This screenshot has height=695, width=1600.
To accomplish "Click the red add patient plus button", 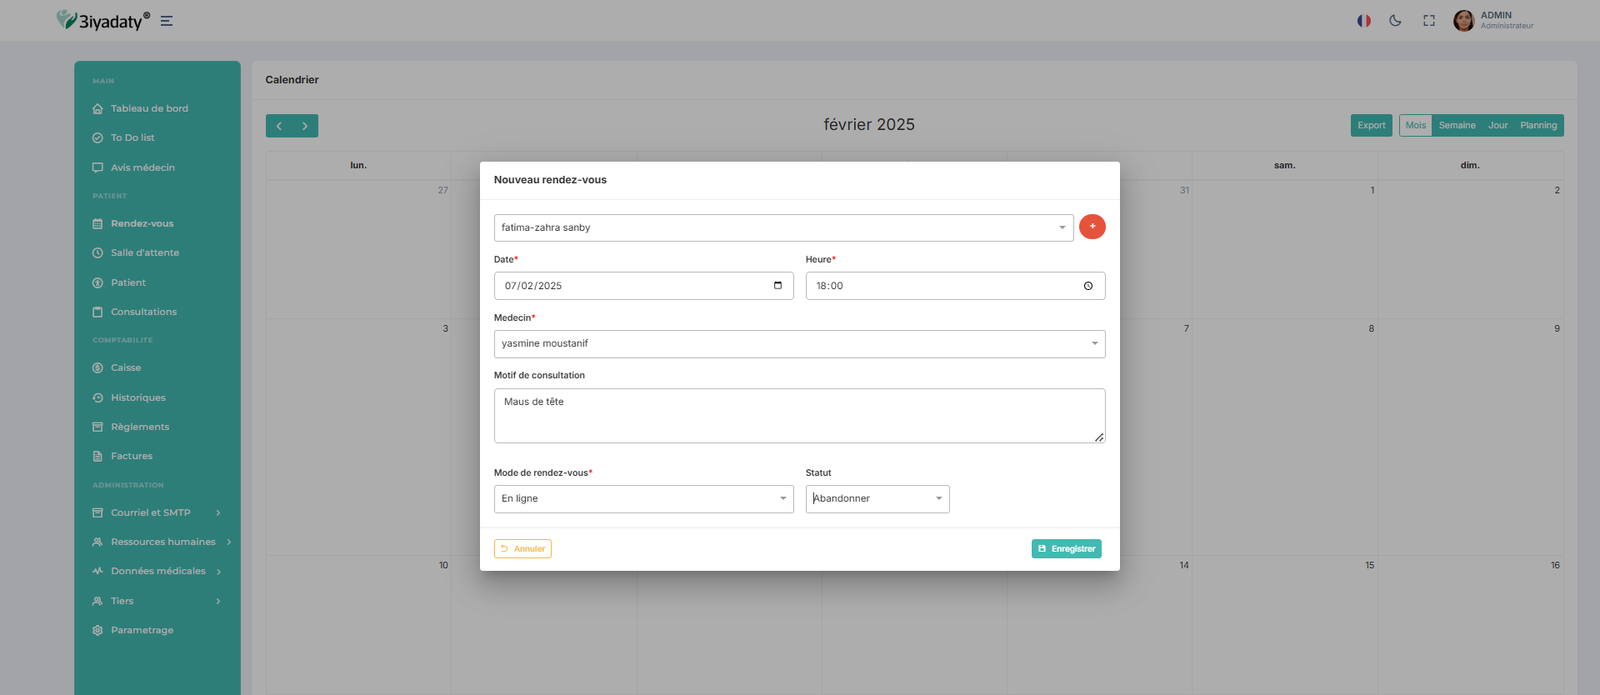I will pyautogui.click(x=1092, y=227).
